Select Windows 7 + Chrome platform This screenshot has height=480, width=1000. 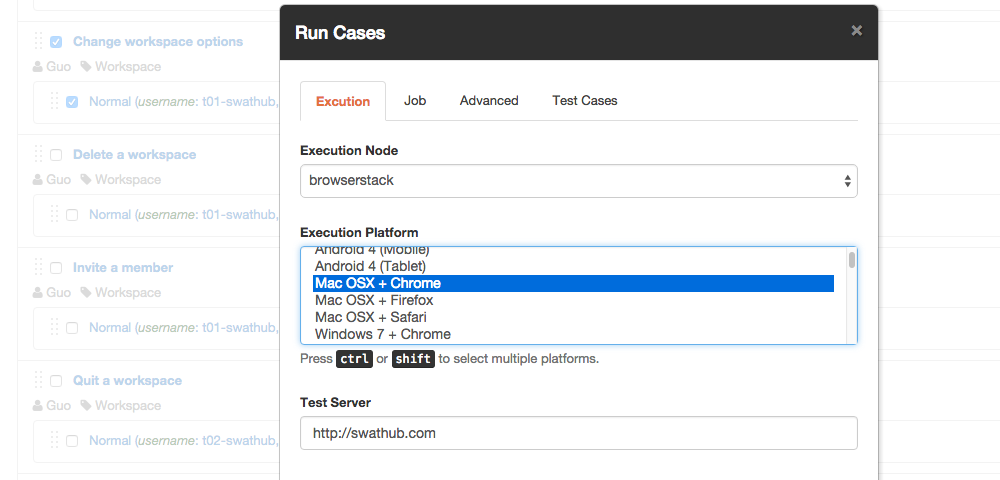pyautogui.click(x=382, y=335)
